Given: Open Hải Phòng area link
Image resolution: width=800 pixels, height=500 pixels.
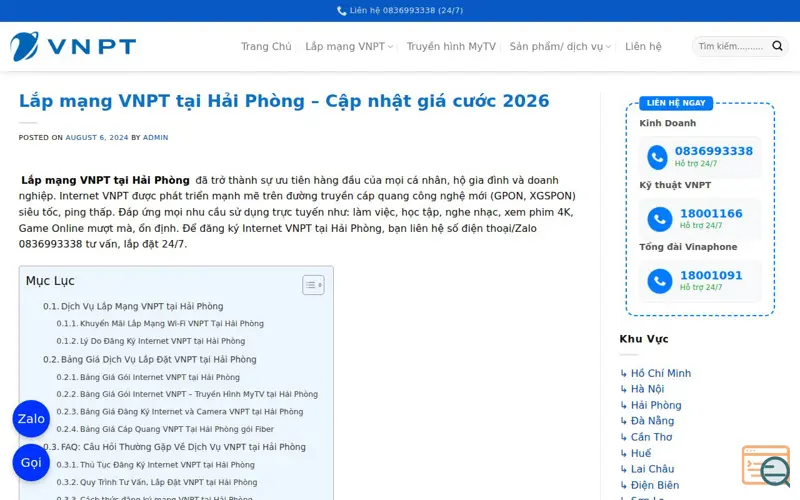Looking at the screenshot, I should (x=656, y=405).
